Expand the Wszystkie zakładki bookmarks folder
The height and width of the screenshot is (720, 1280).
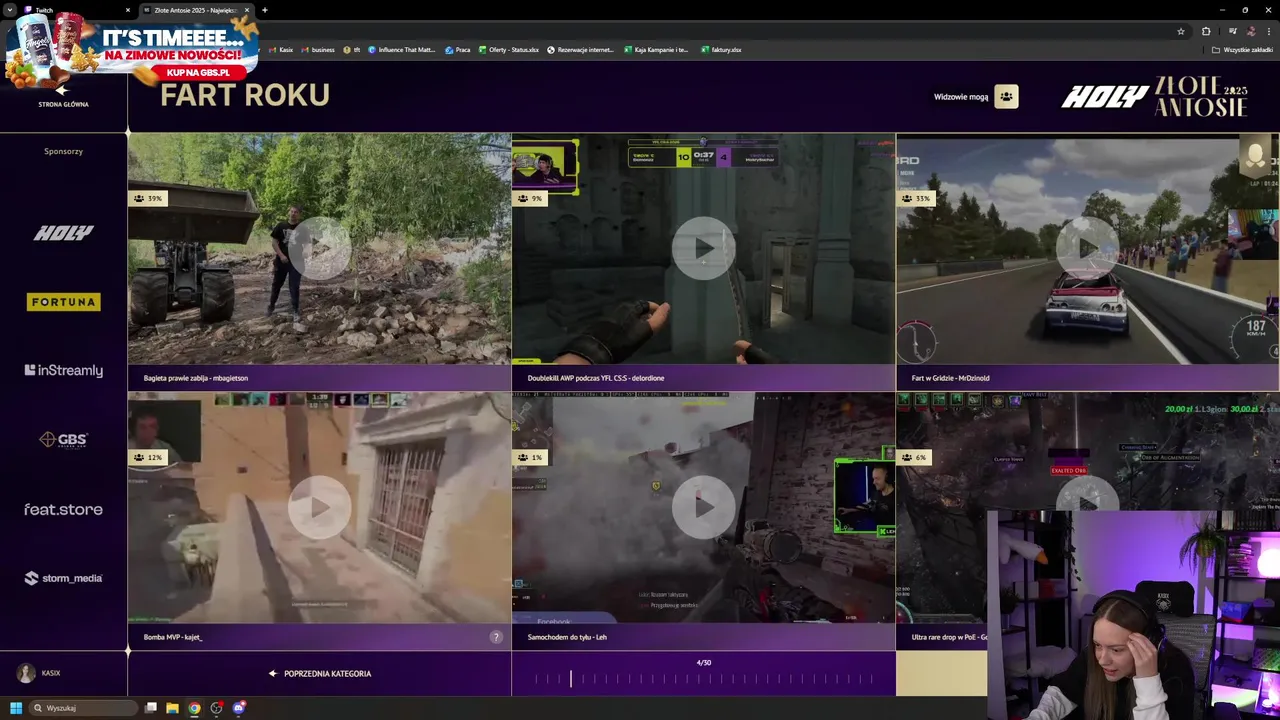[x=1242, y=49]
